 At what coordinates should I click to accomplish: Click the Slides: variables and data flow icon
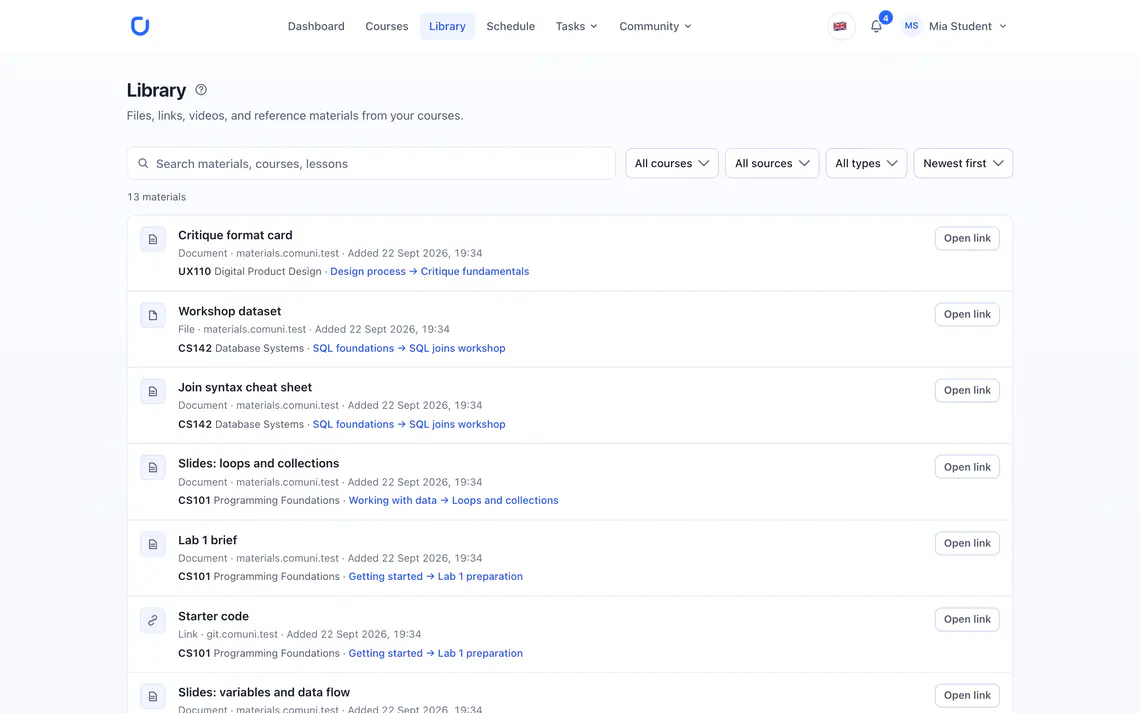point(153,696)
